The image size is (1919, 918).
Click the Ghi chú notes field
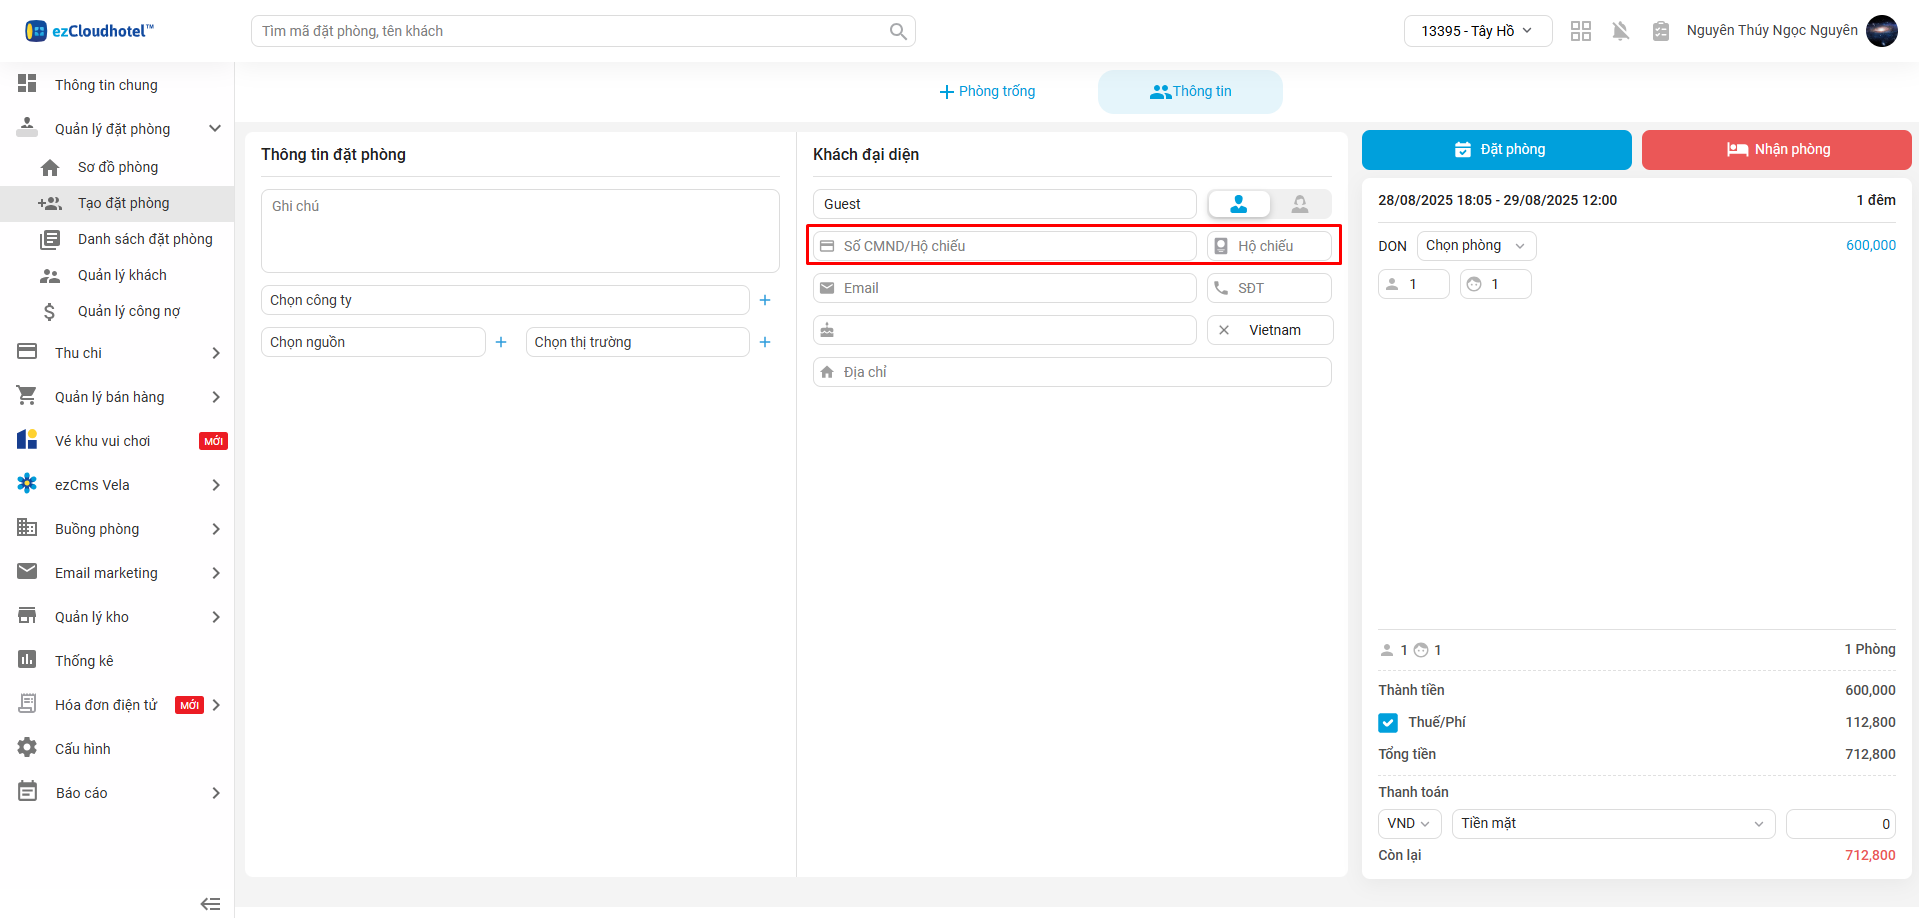point(520,231)
